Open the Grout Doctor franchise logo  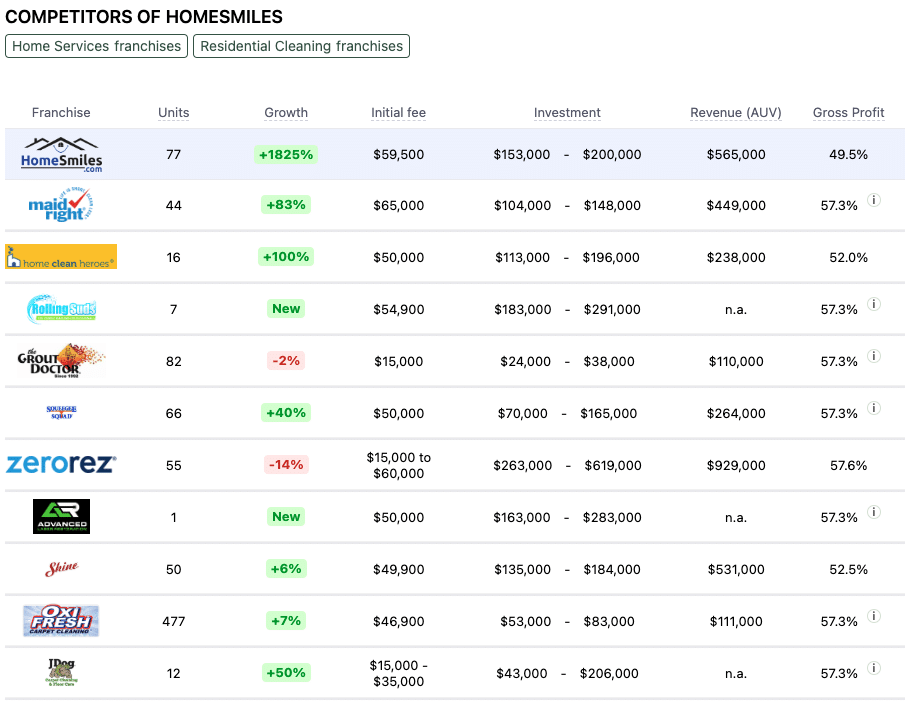point(61,361)
